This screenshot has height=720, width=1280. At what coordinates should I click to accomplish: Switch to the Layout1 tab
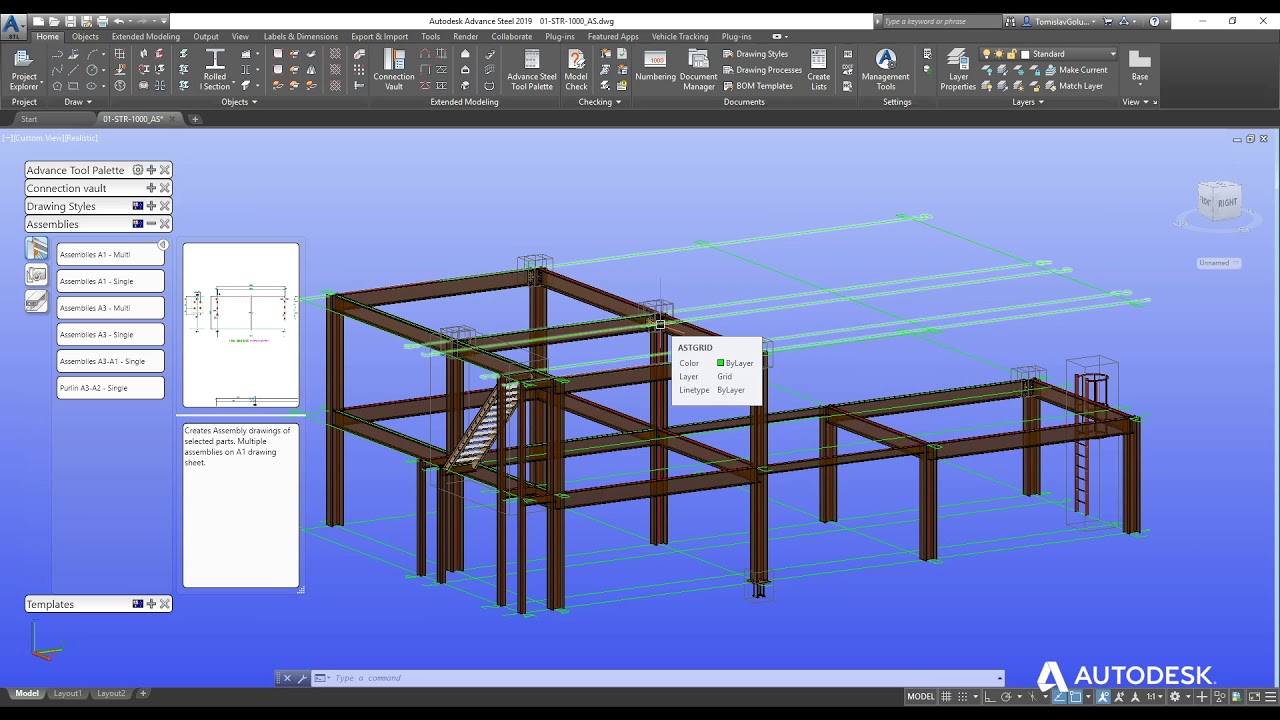coord(68,693)
